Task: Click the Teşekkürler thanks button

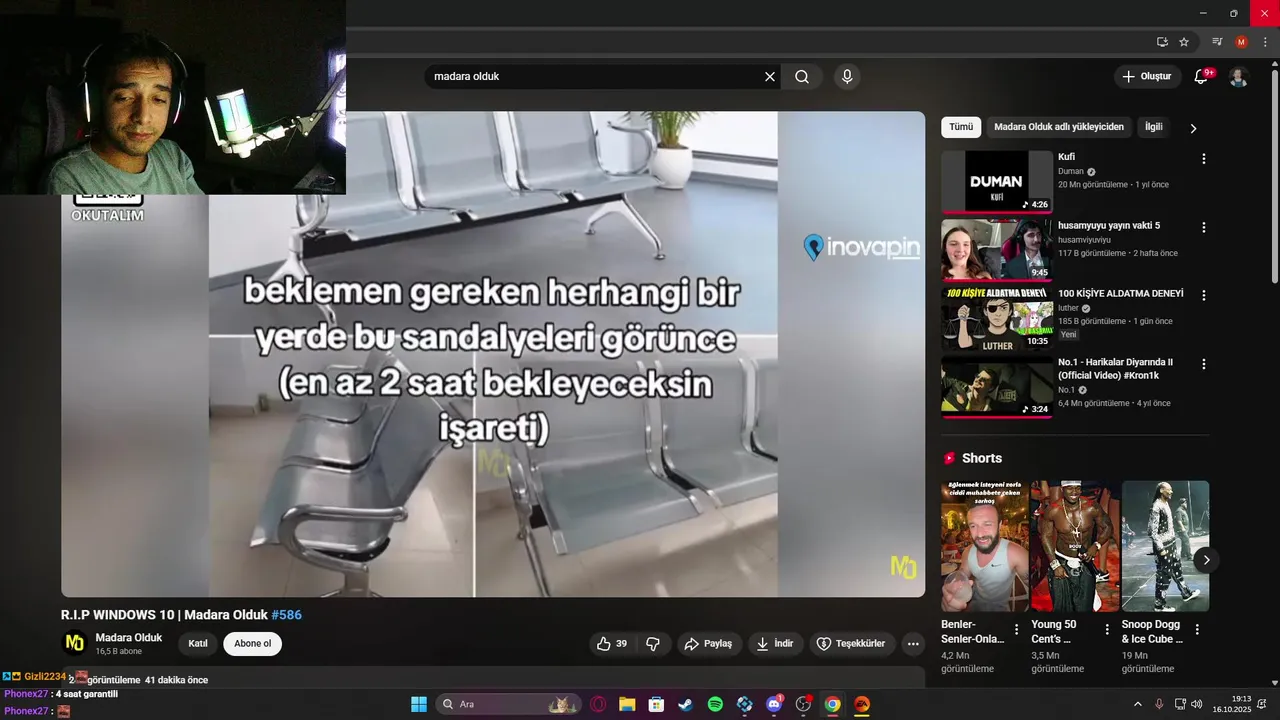Action: (851, 644)
